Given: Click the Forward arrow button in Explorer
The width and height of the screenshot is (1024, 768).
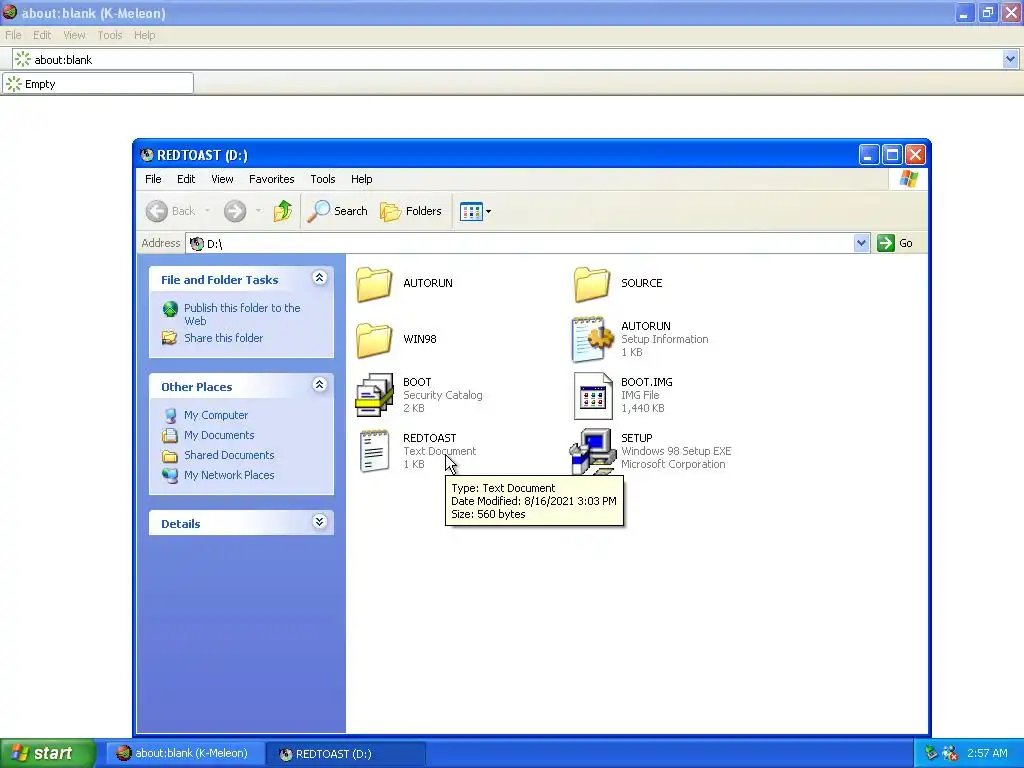Looking at the screenshot, I should (235, 211).
